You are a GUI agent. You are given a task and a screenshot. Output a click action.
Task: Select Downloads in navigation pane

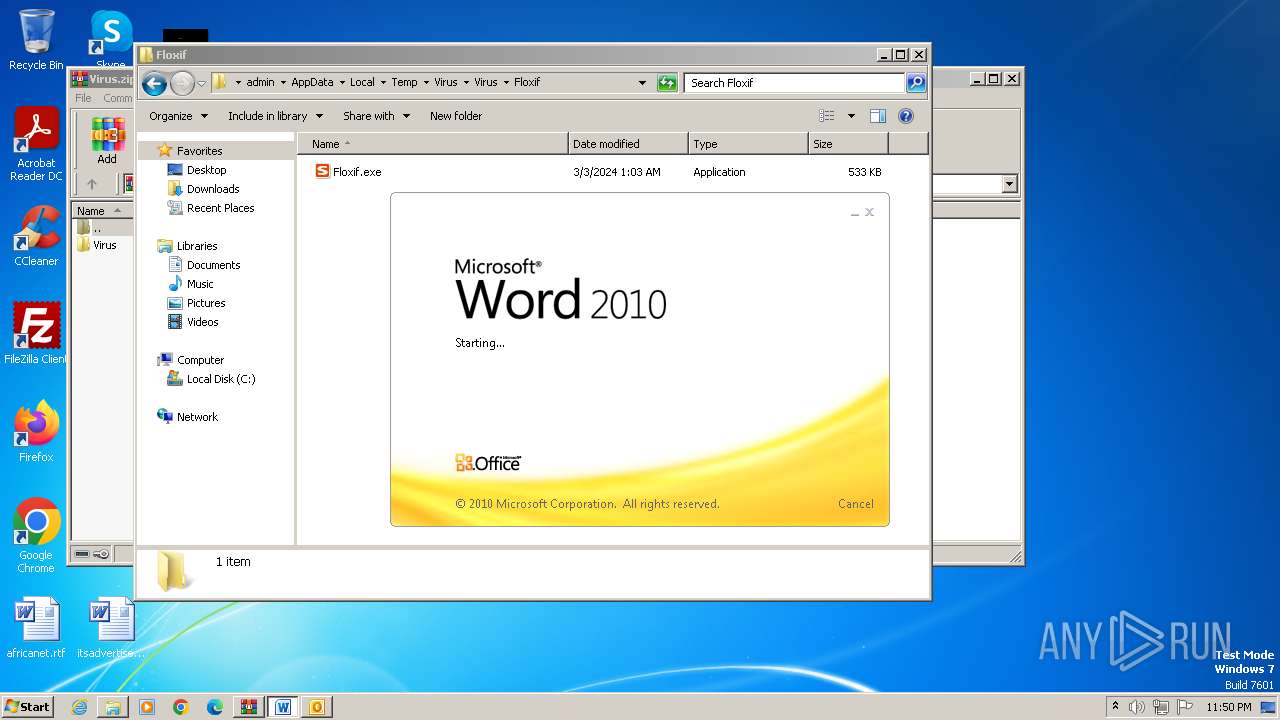[x=213, y=189]
